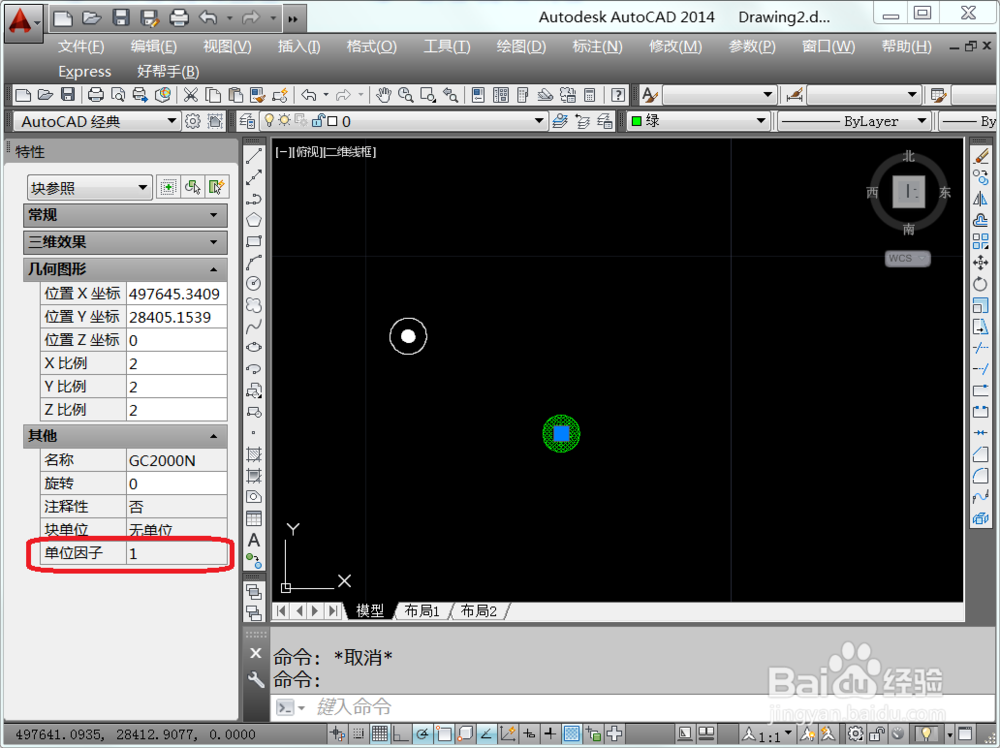Select the Table tool in draw toolbar
This screenshot has height=748, width=1000.
click(254, 518)
